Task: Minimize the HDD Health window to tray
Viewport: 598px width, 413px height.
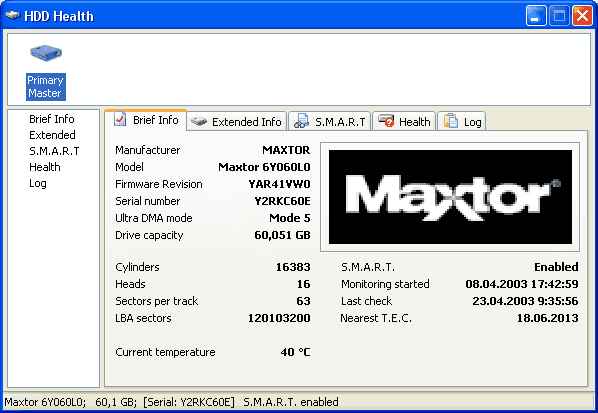Action: (x=536, y=16)
